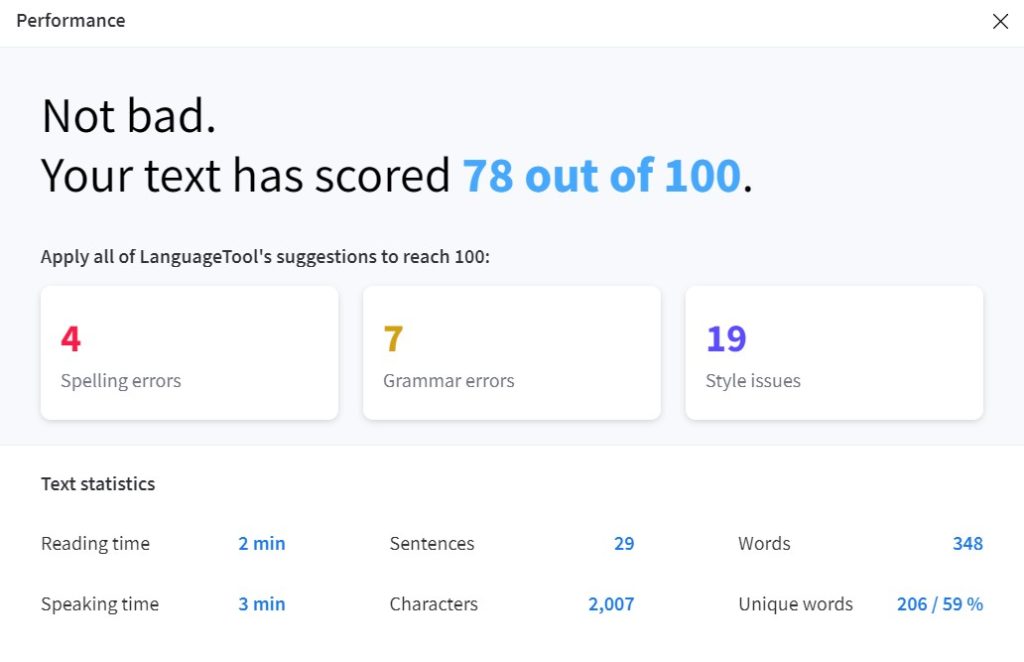Open the Grammar errors card
Viewport: 1024px width, 662px height.
(x=511, y=353)
